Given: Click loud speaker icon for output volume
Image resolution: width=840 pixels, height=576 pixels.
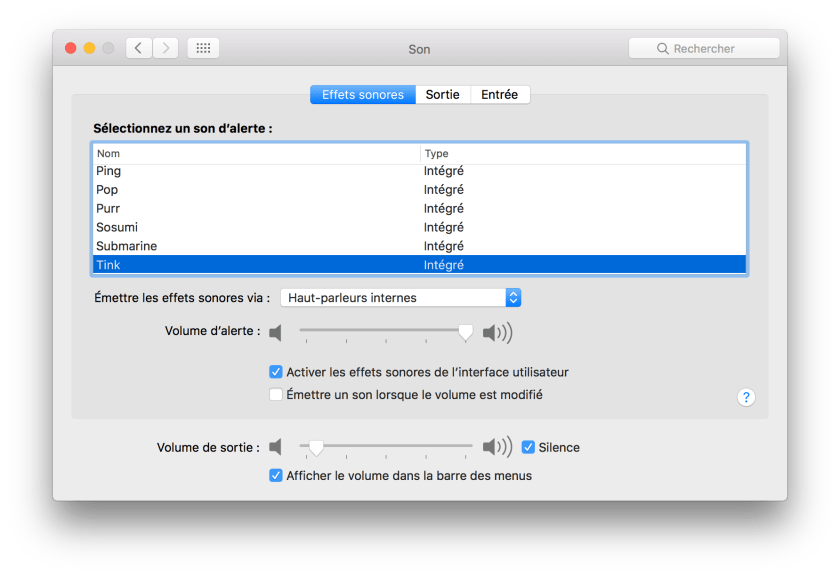Looking at the screenshot, I should click(496, 447).
